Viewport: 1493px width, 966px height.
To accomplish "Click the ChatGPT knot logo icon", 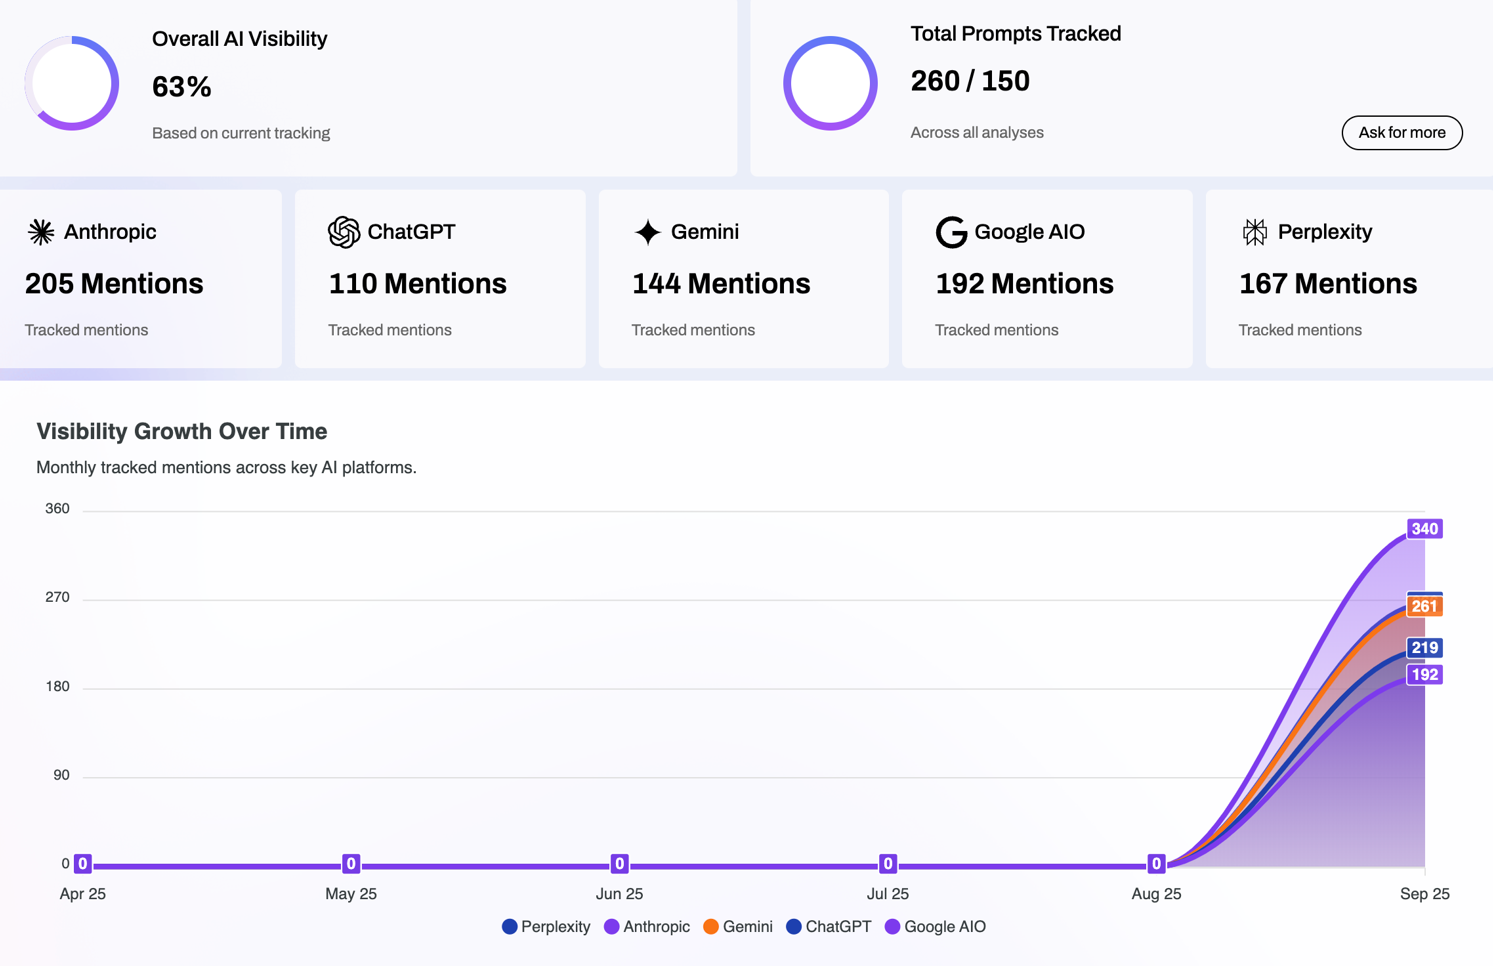I will coord(343,232).
